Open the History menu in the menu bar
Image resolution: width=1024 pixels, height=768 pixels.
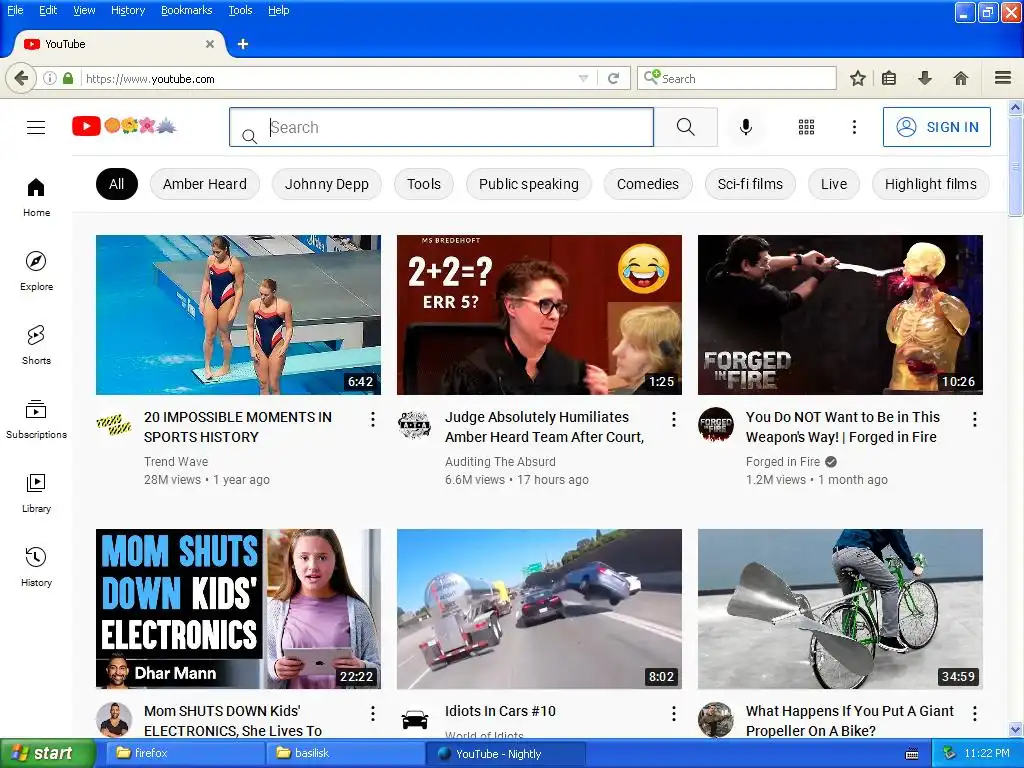128,10
